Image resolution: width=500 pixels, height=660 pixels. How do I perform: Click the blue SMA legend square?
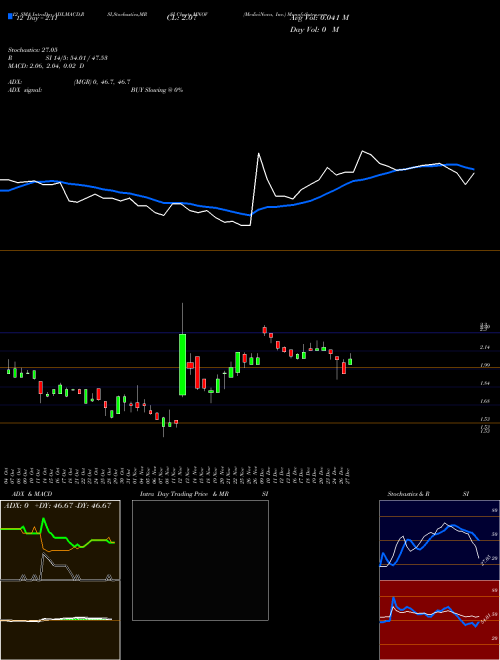(x=11, y=16)
